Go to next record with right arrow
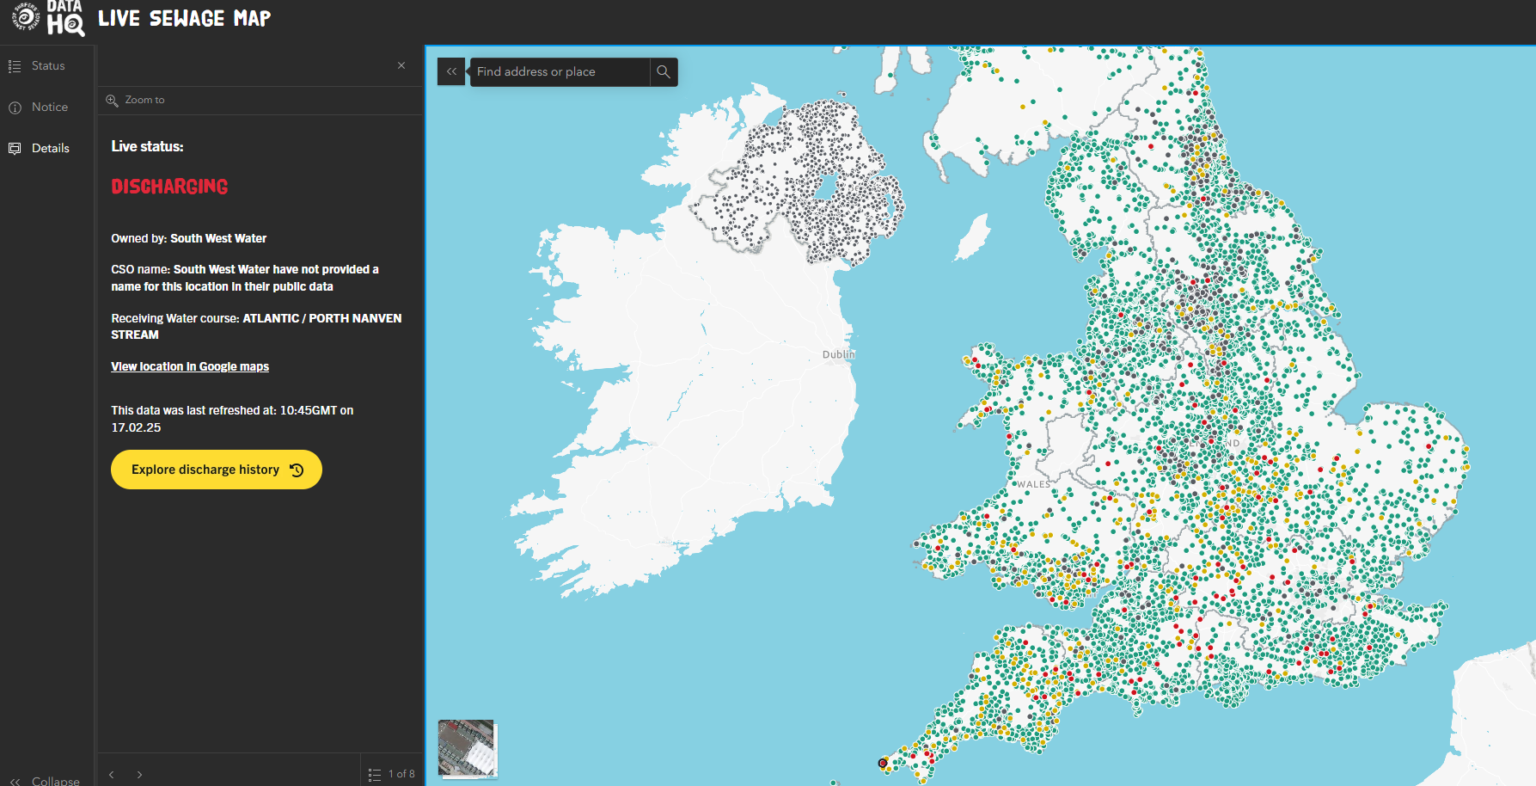 139,773
